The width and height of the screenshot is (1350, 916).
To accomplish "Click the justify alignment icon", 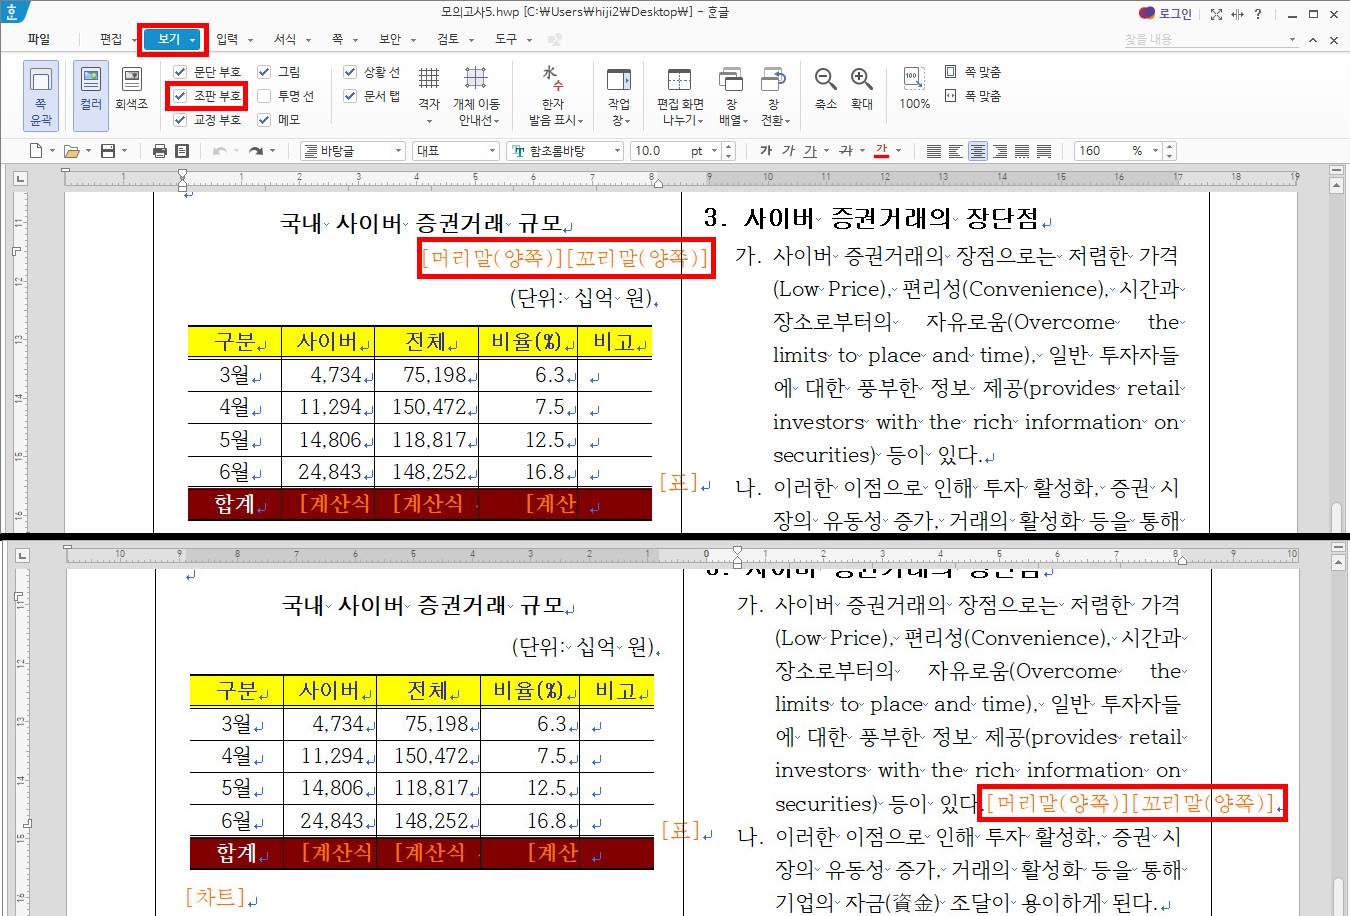I will click(934, 151).
